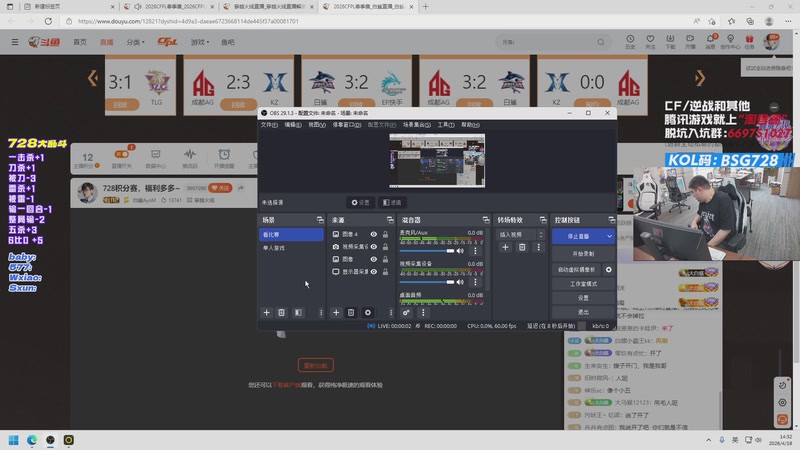800x450 pixels.
Task: Toggle visibility of 图像 4 source
Action: point(373,234)
